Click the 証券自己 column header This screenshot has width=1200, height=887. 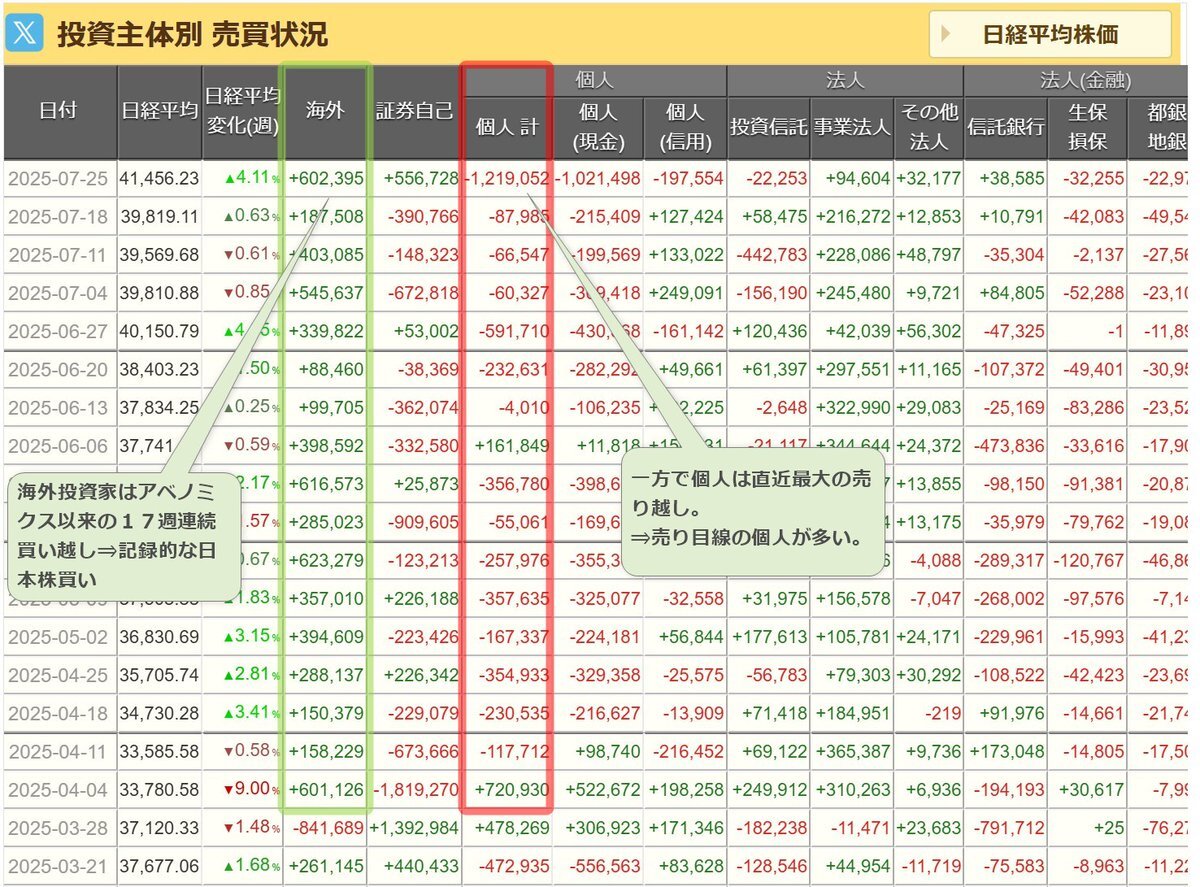click(x=414, y=111)
